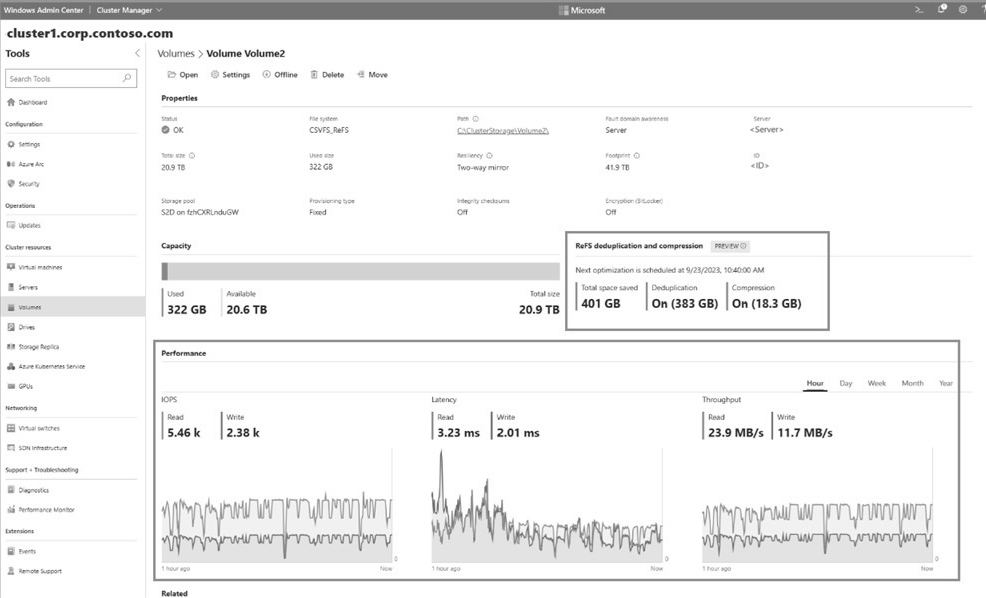Click the 401 GB total space saved value
Viewport: 986px width, 598px height.
(601, 303)
